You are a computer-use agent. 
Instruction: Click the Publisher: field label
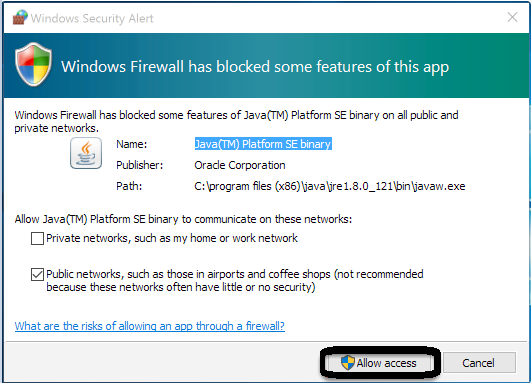(140, 165)
